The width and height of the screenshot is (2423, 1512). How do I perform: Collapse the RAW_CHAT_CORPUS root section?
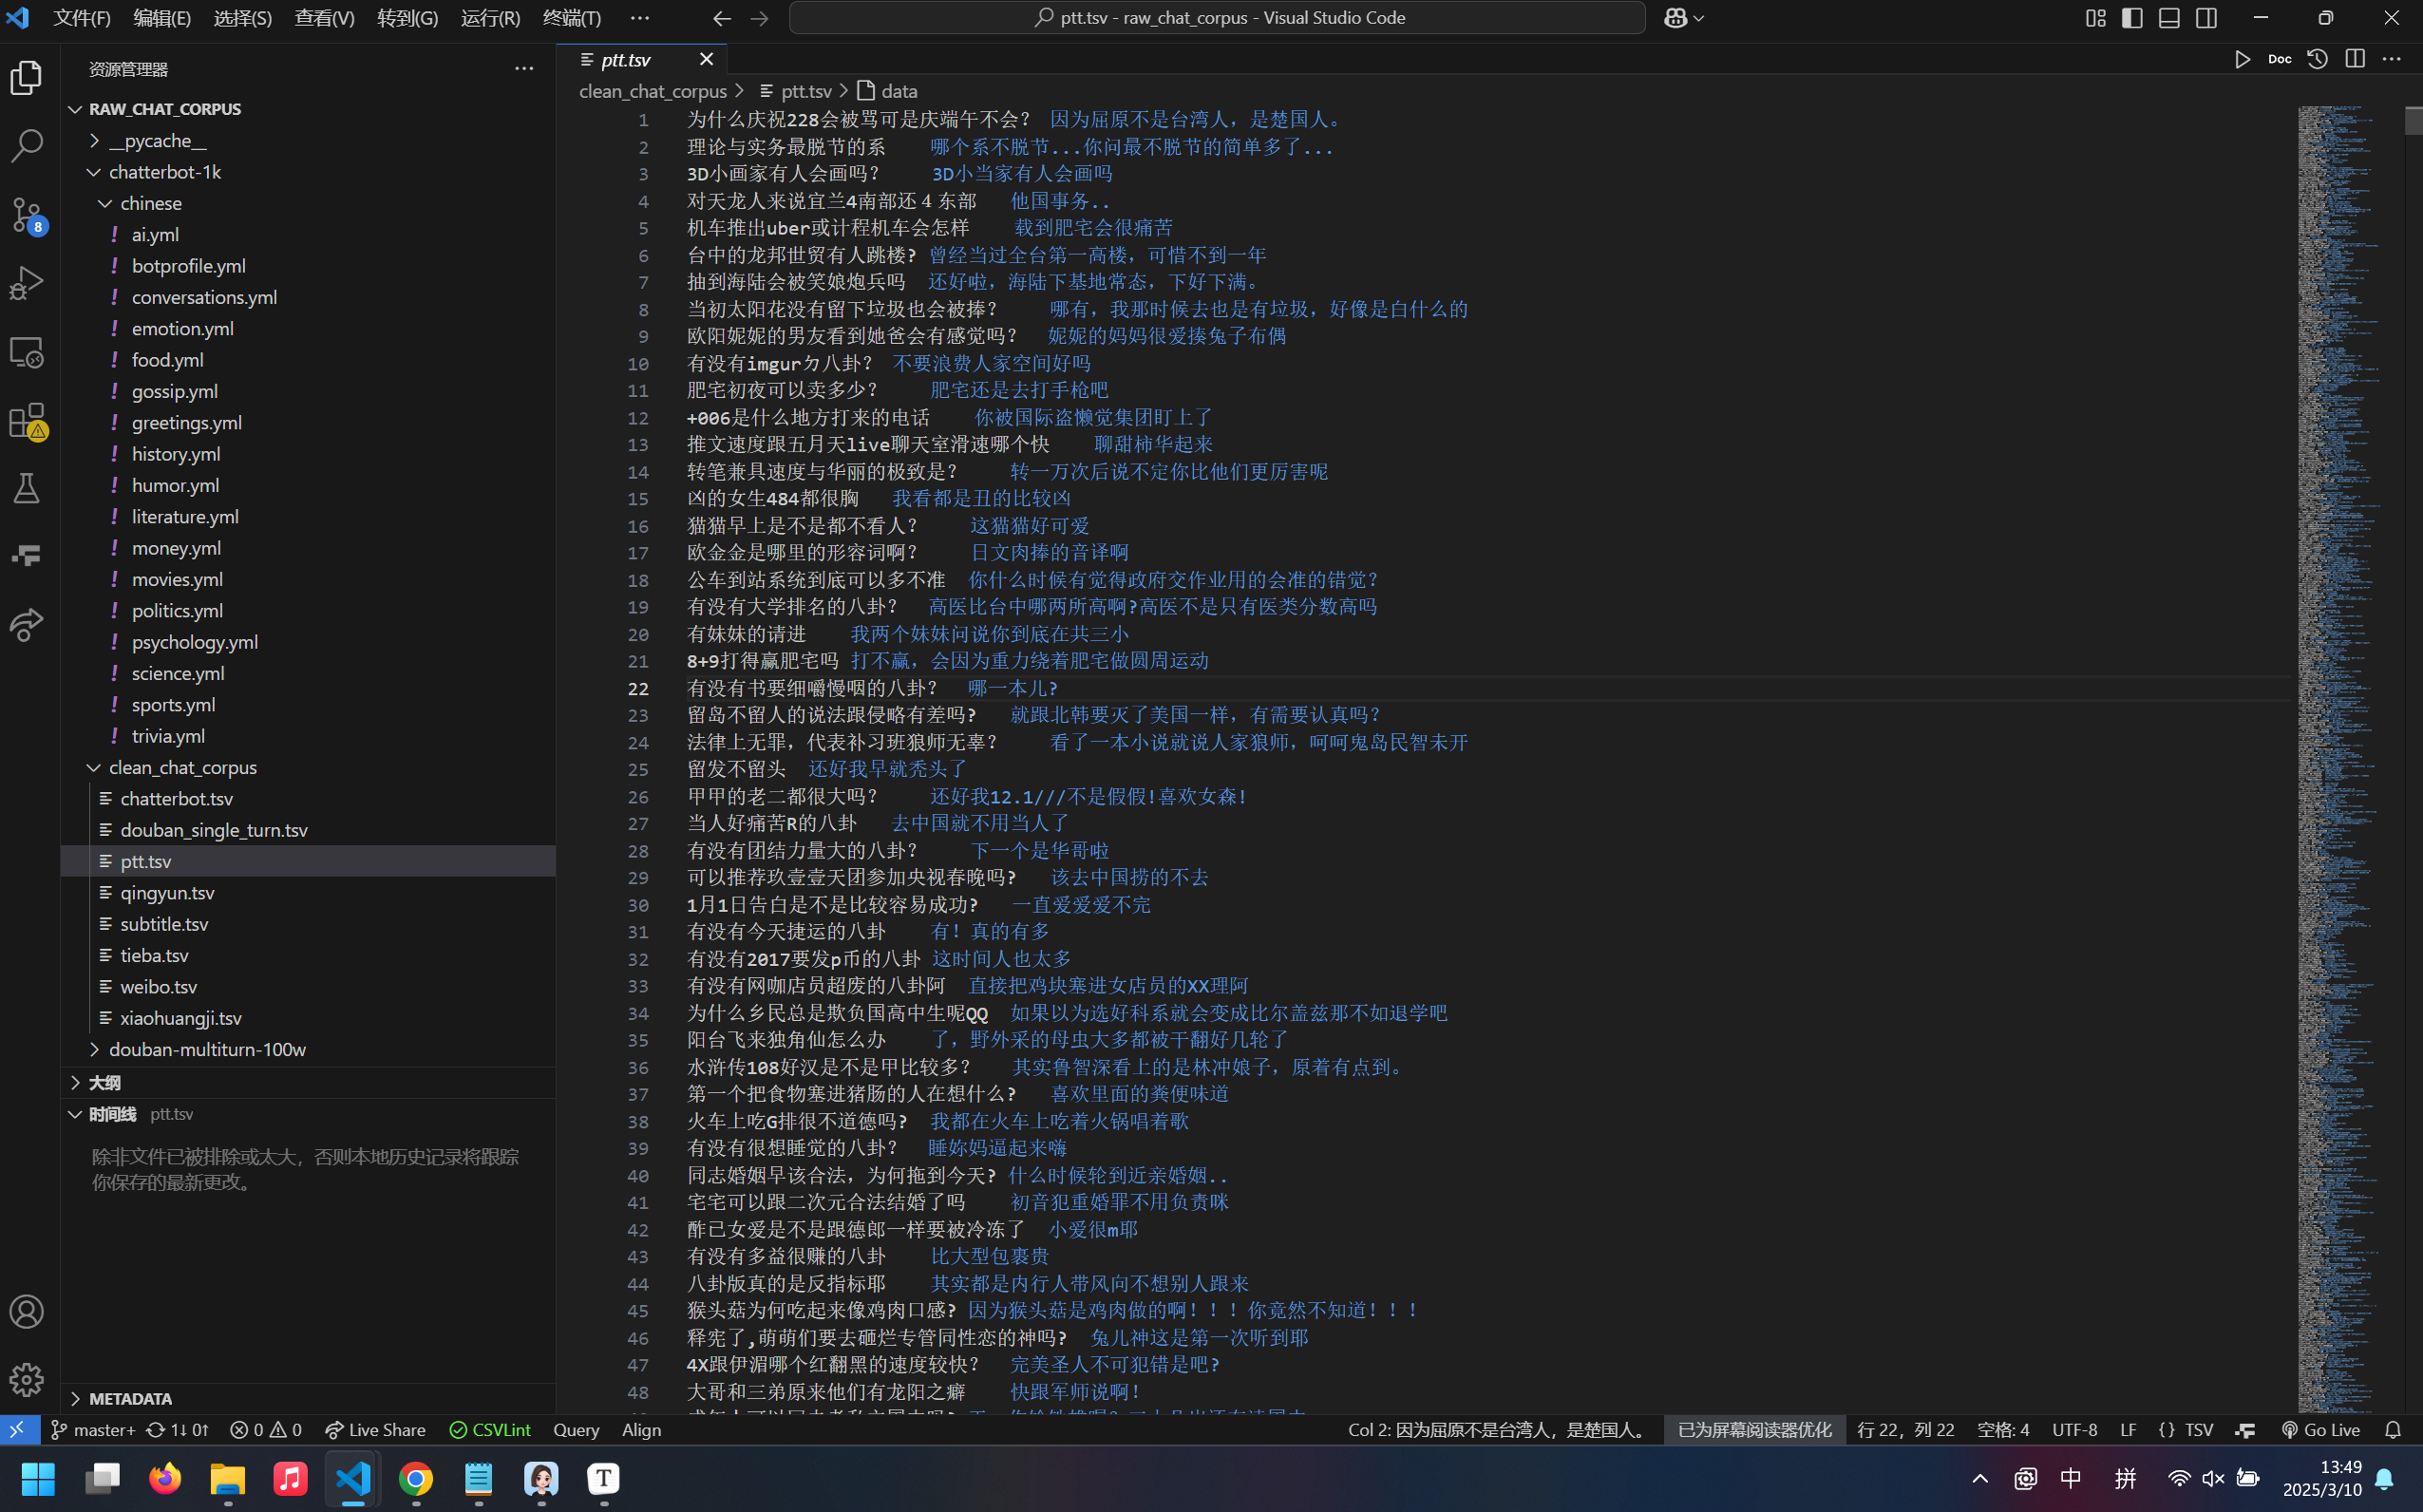pos(75,109)
